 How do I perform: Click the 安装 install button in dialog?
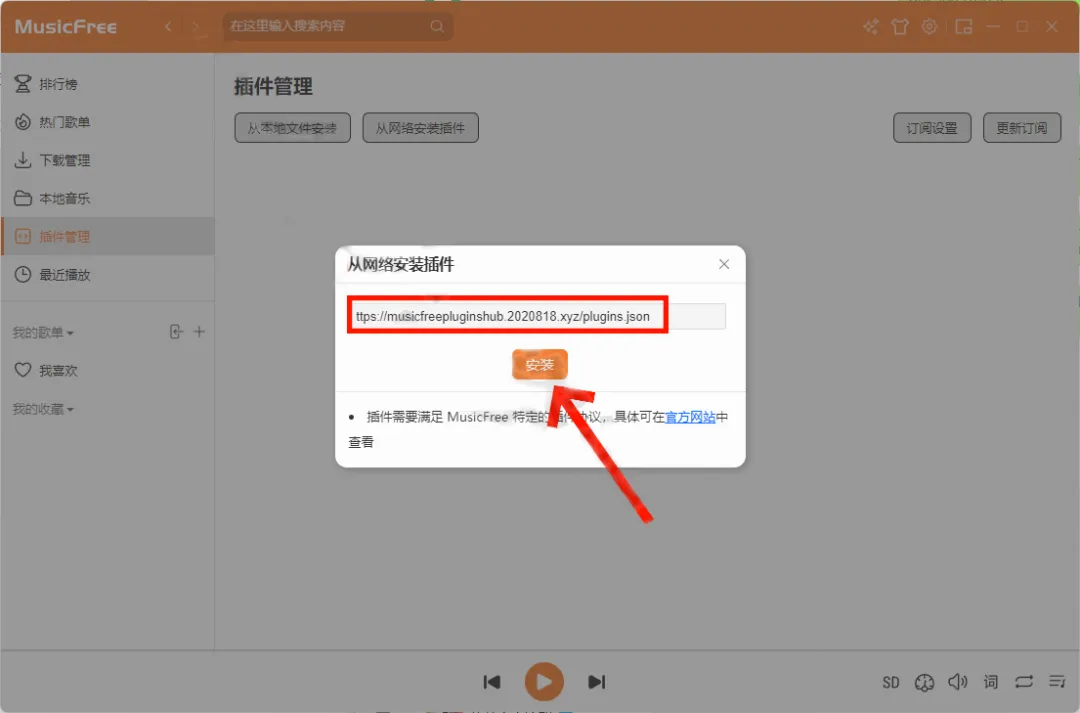[x=539, y=364]
